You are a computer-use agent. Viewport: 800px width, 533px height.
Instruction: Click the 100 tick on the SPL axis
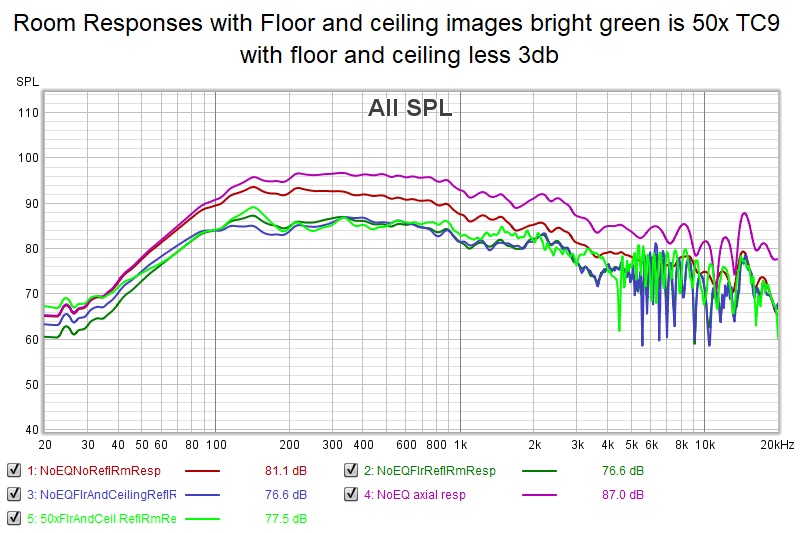28,158
